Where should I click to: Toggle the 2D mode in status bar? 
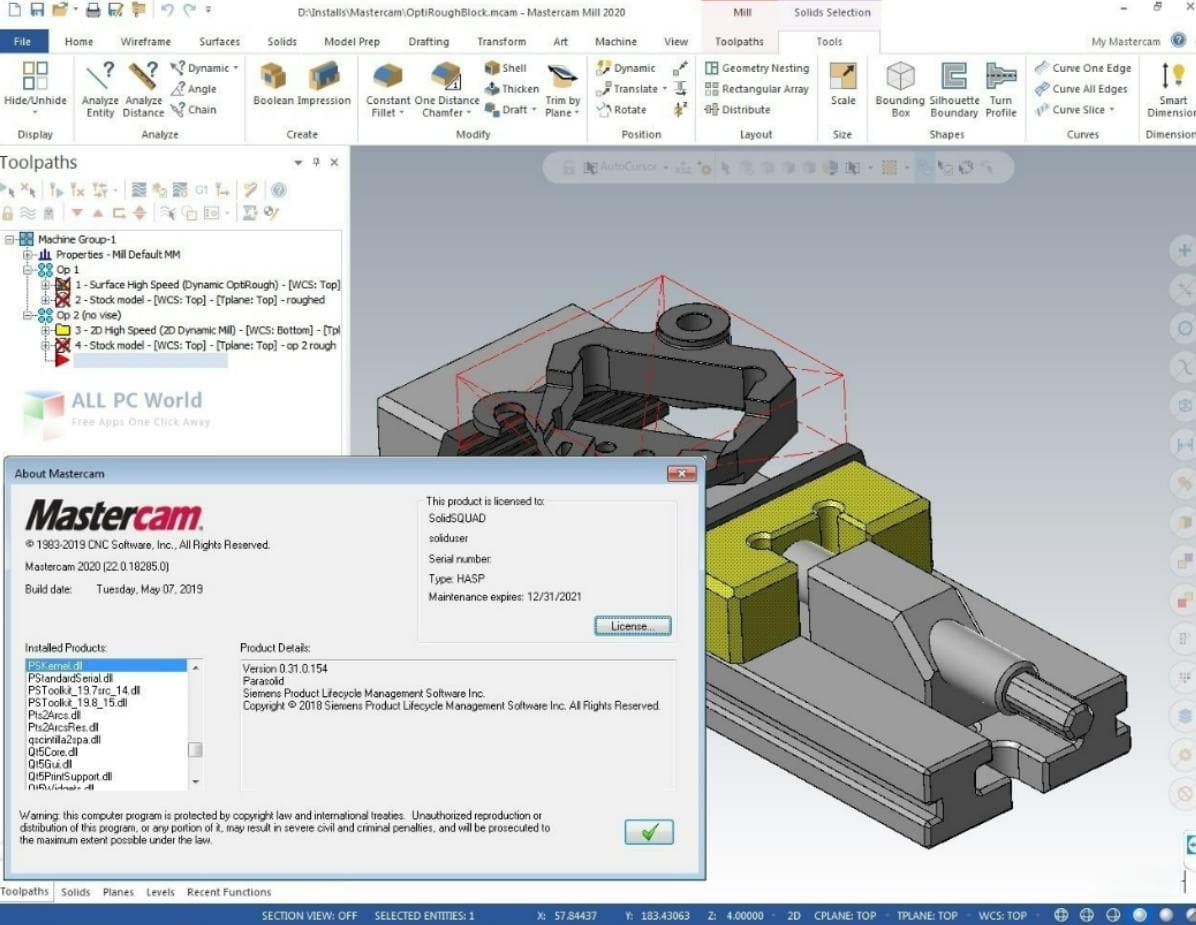click(793, 915)
